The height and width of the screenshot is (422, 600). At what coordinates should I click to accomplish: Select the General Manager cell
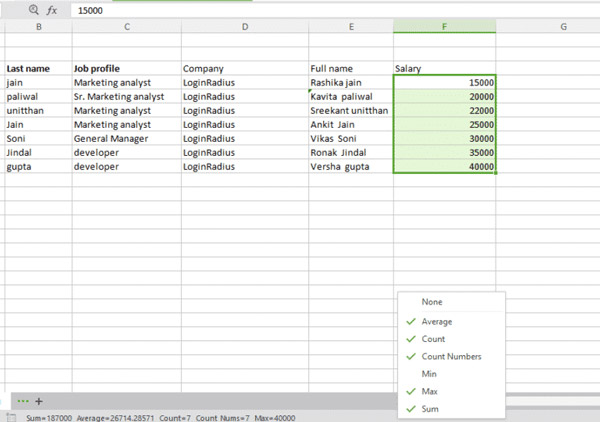[x=127, y=138]
